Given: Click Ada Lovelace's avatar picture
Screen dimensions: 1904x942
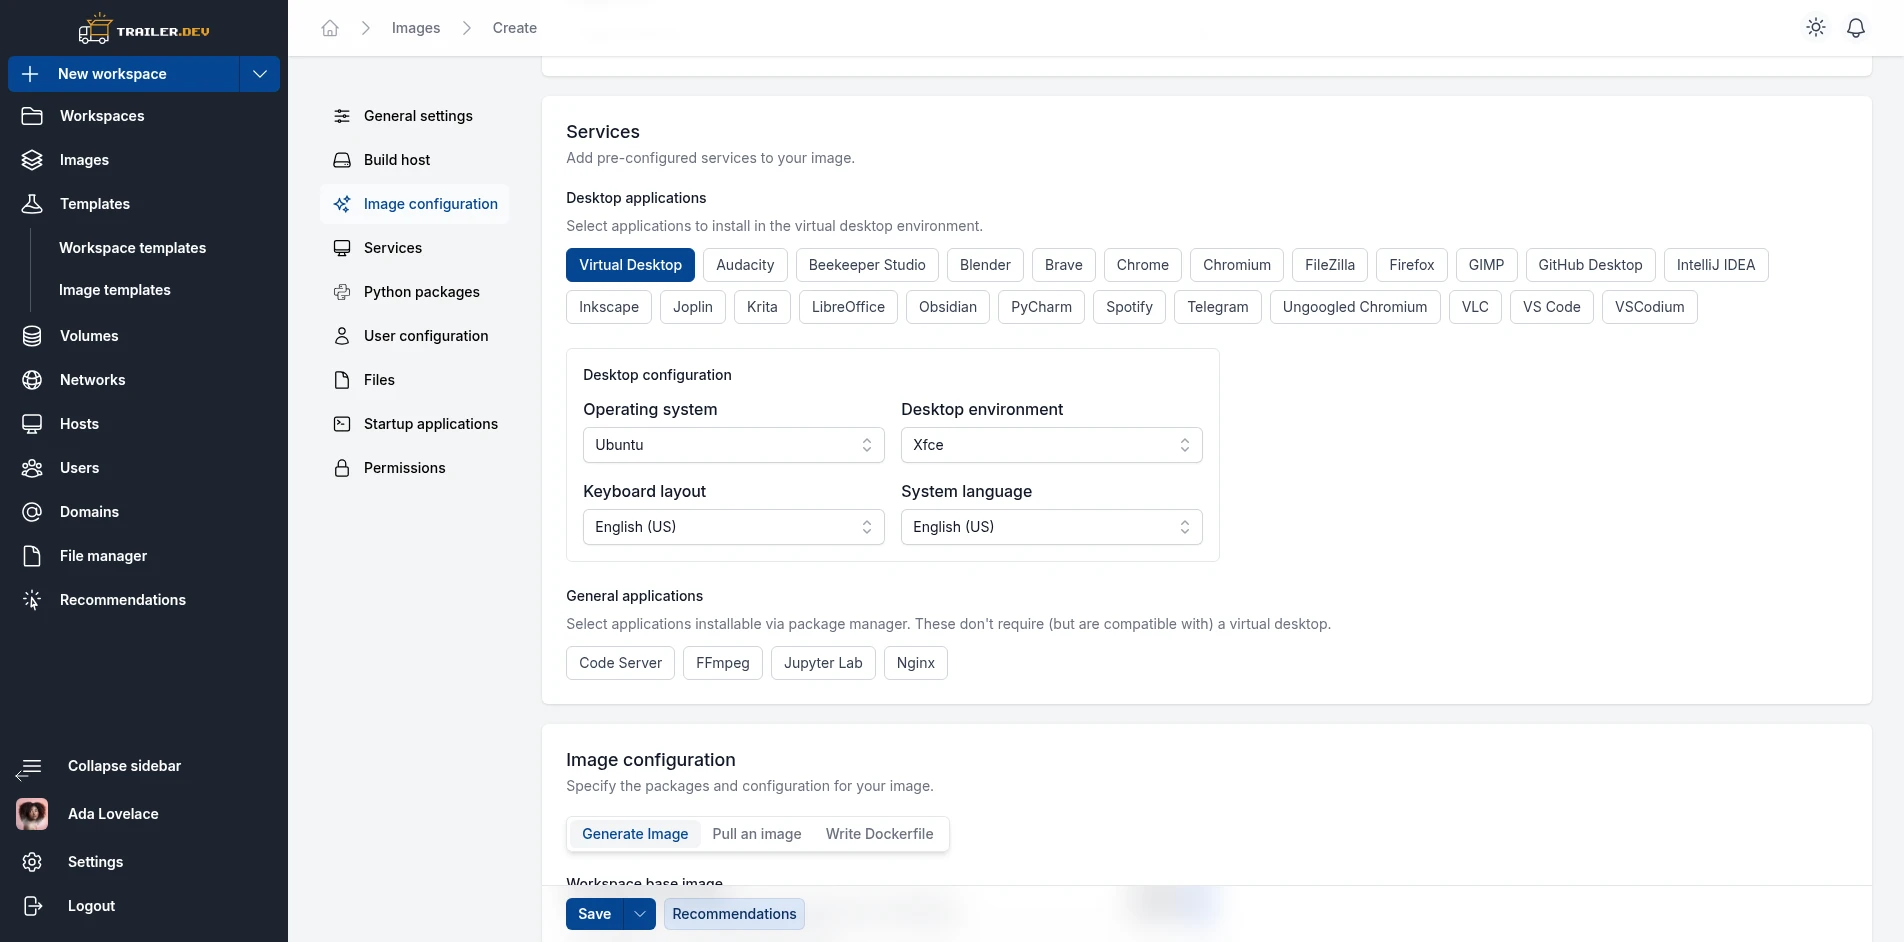Looking at the screenshot, I should point(32,814).
